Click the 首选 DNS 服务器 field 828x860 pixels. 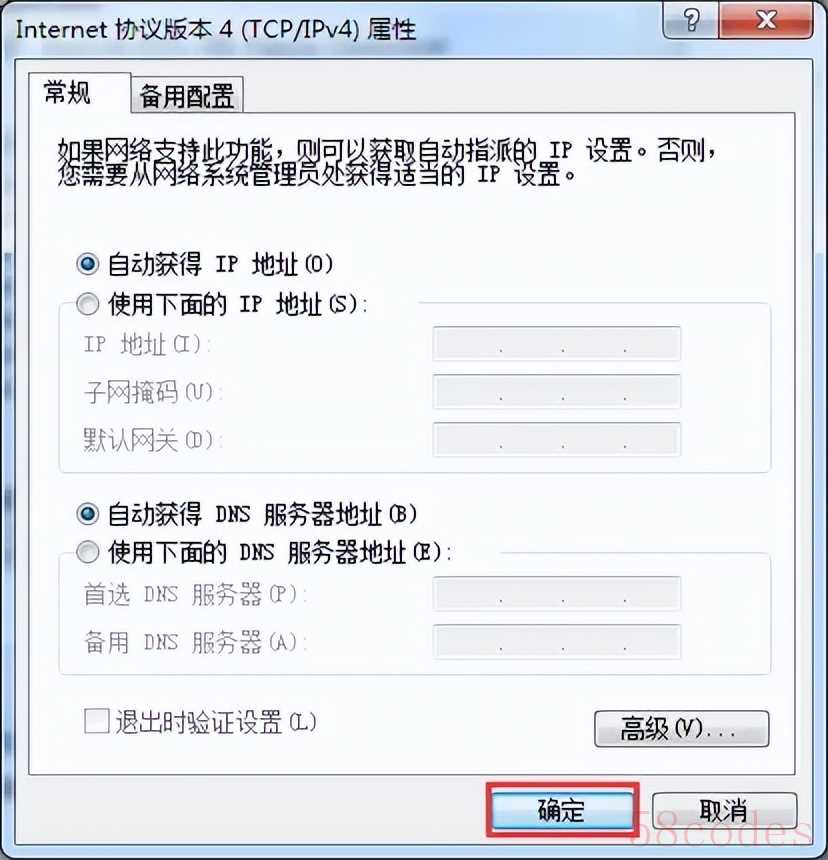(557, 593)
